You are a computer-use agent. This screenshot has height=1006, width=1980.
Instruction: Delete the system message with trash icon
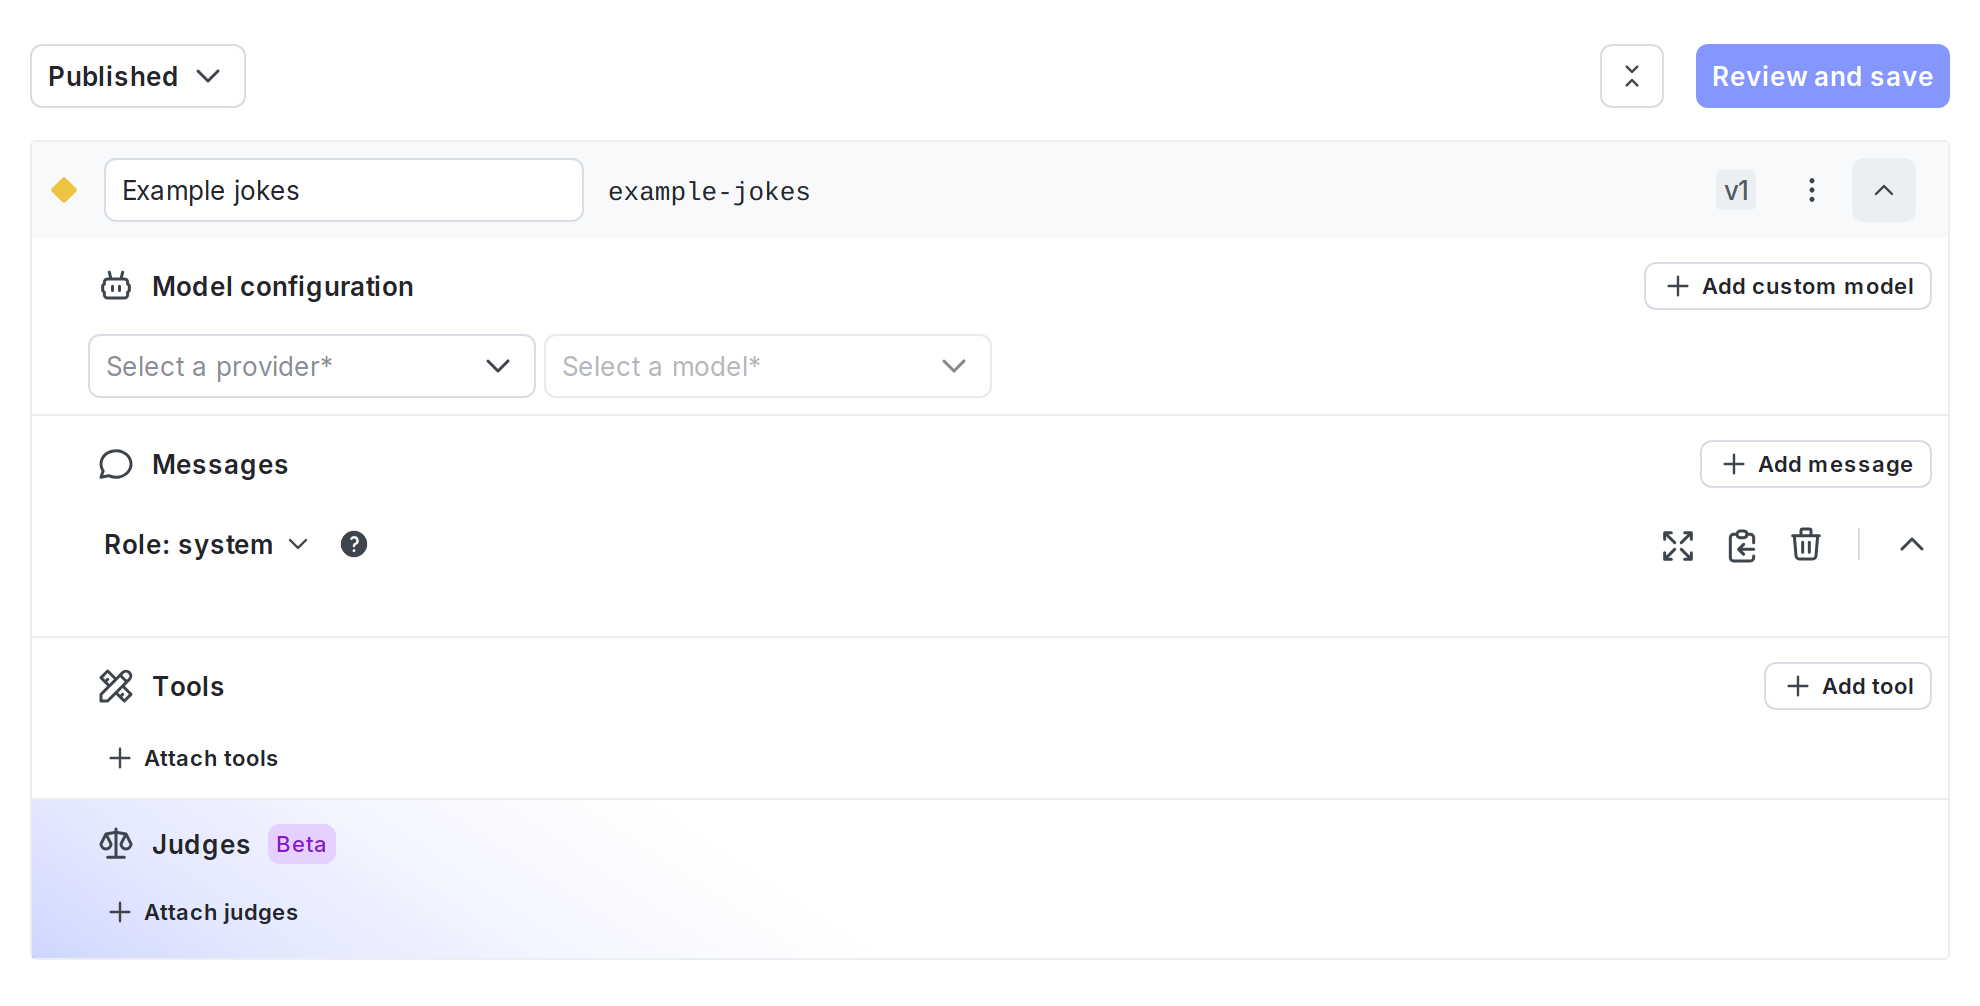[x=1805, y=545]
